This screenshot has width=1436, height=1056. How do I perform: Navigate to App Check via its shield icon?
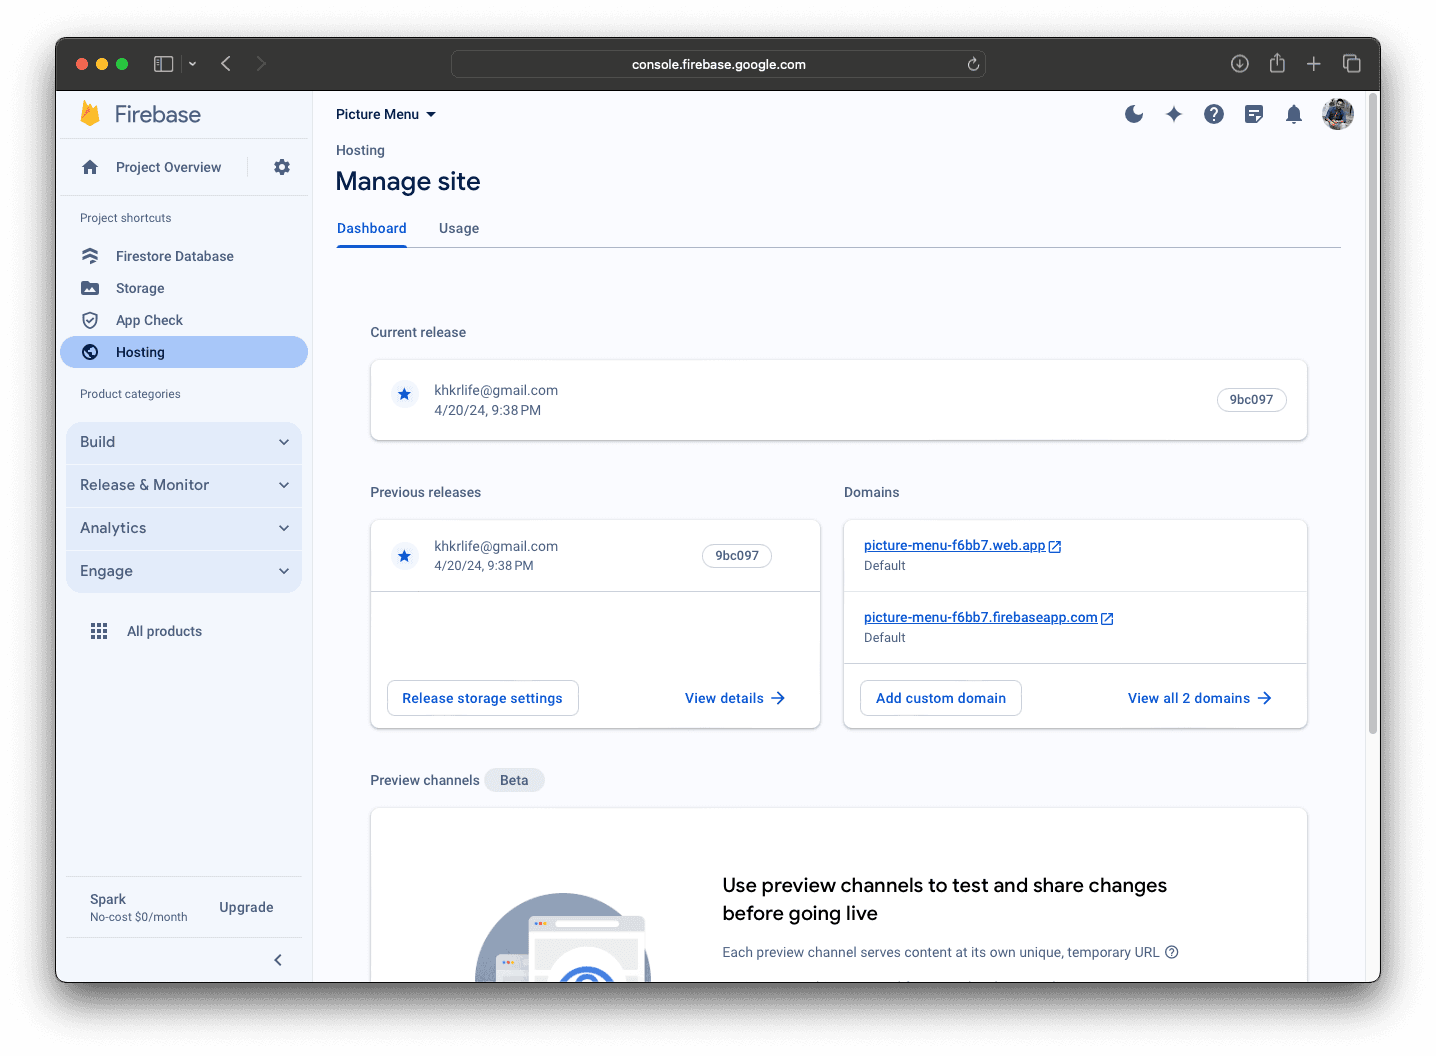click(90, 320)
